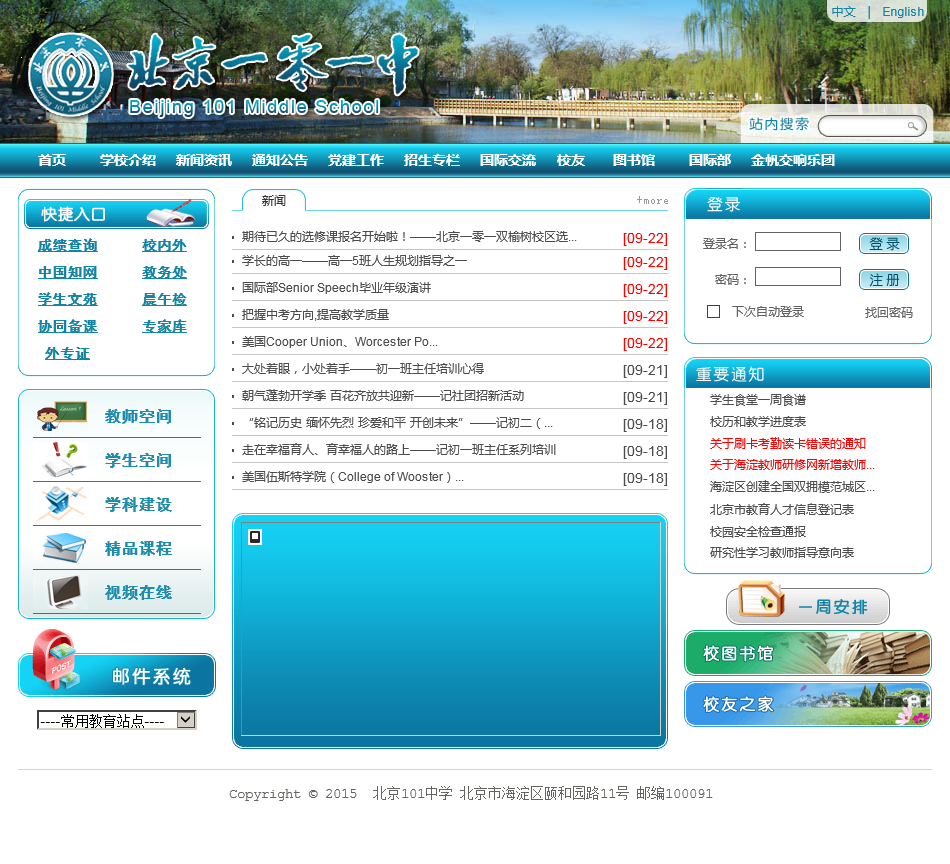
Task: Open notice 海淀区创建全国双拥模范城区
Action: tap(792, 487)
